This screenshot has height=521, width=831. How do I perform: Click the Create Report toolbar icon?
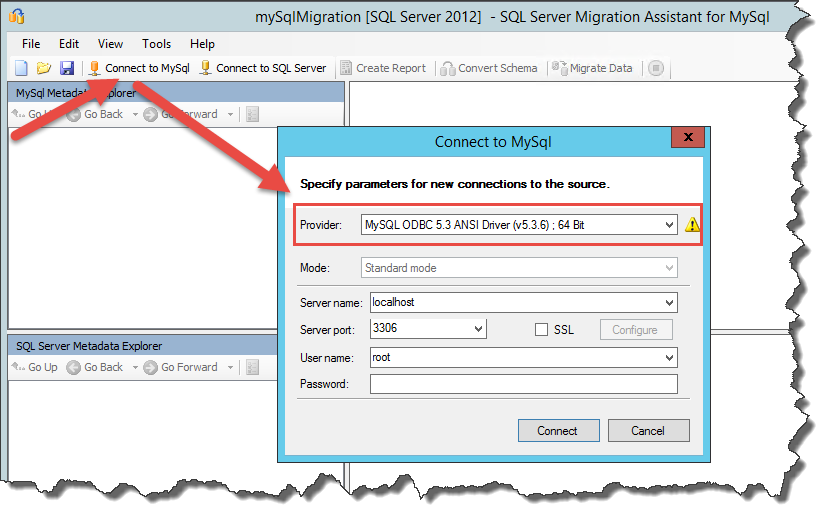(346, 68)
